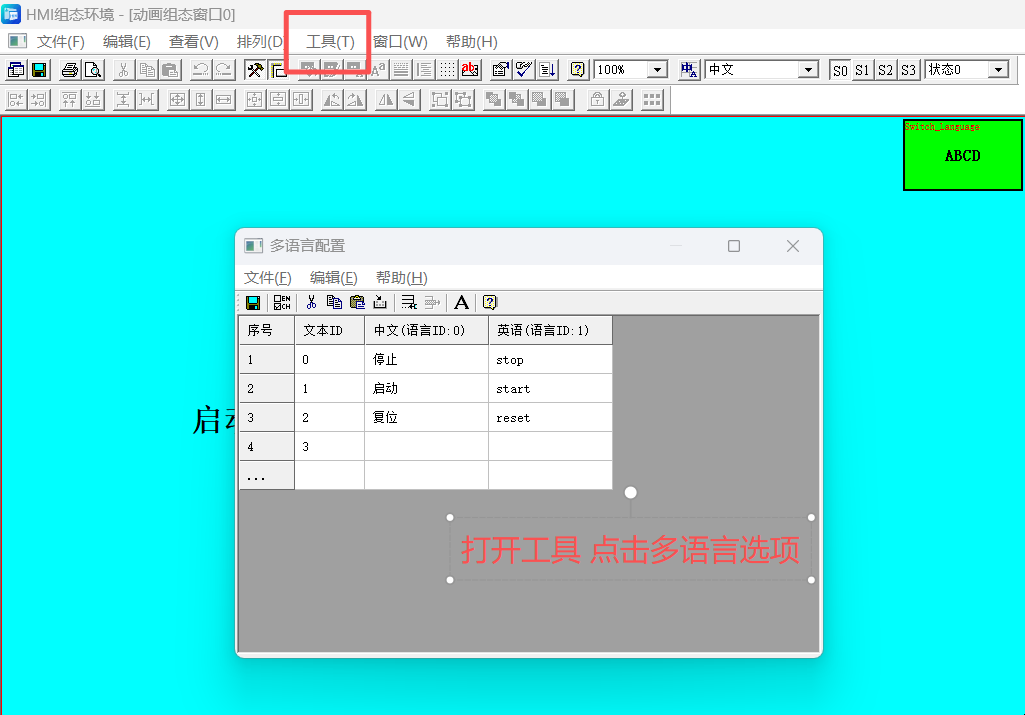Screen dimensions: 1025x715
Task: Select the cell containing 启动
Action: 426,388
